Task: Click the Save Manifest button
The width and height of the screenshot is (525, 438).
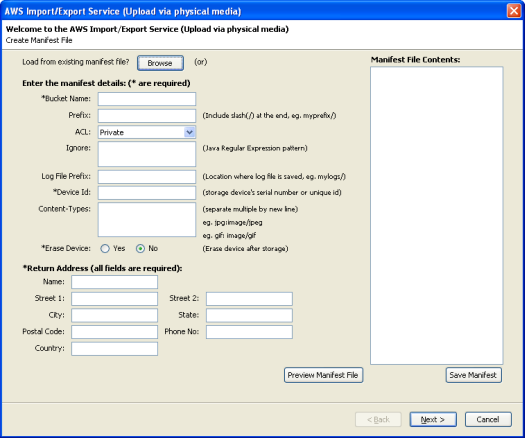Action: 473,375
